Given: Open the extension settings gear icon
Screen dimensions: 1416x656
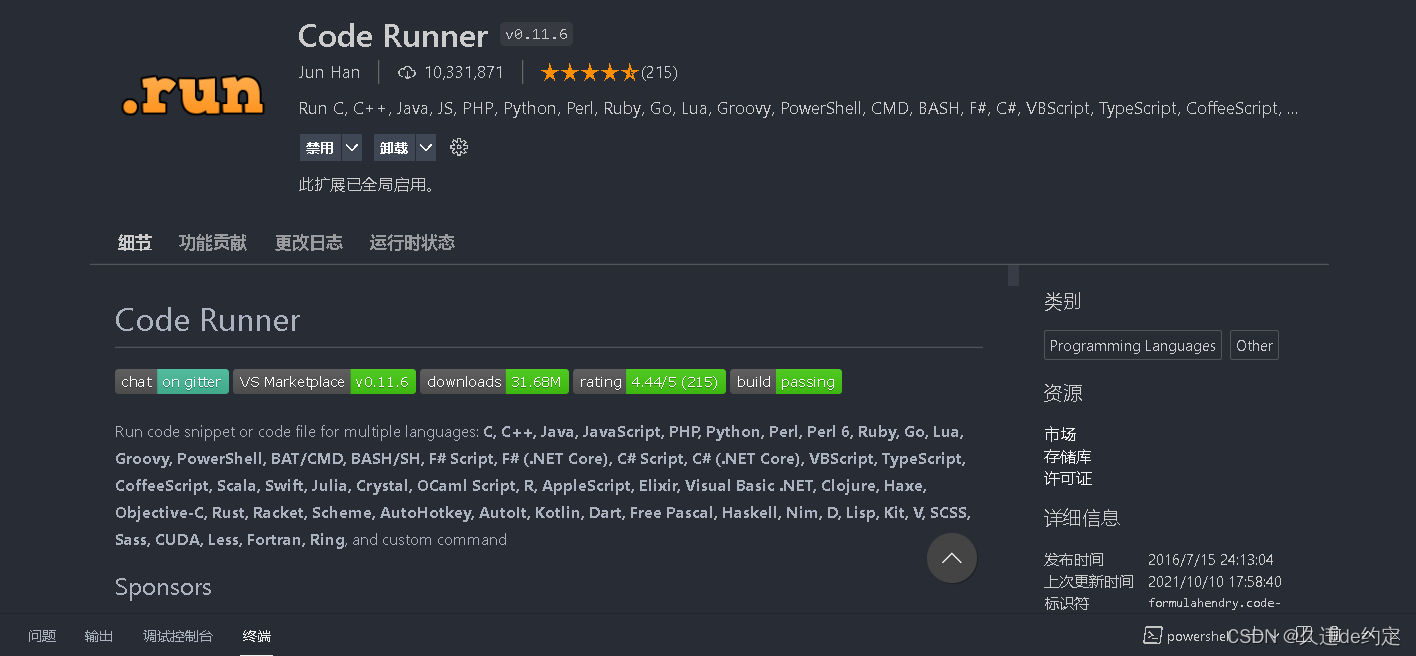Looking at the screenshot, I should 459,147.
